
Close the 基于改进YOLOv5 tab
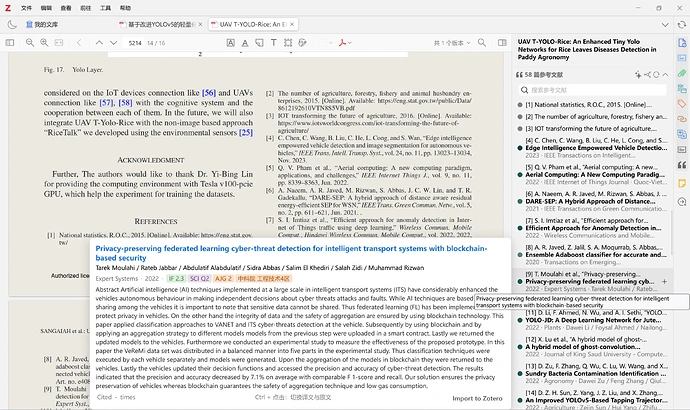[200, 24]
